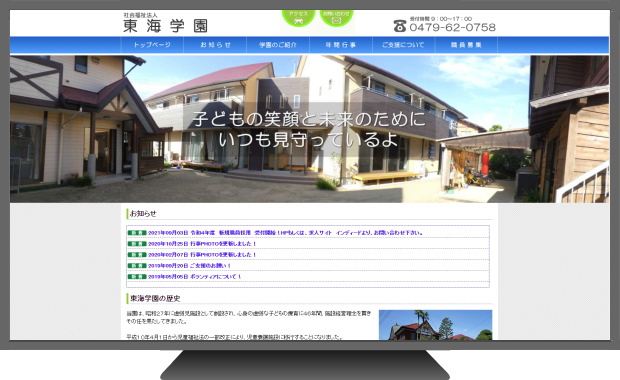Viewport: 620px width, 380px height.
Task: Click the hero banner slogan image
Action: (309, 129)
